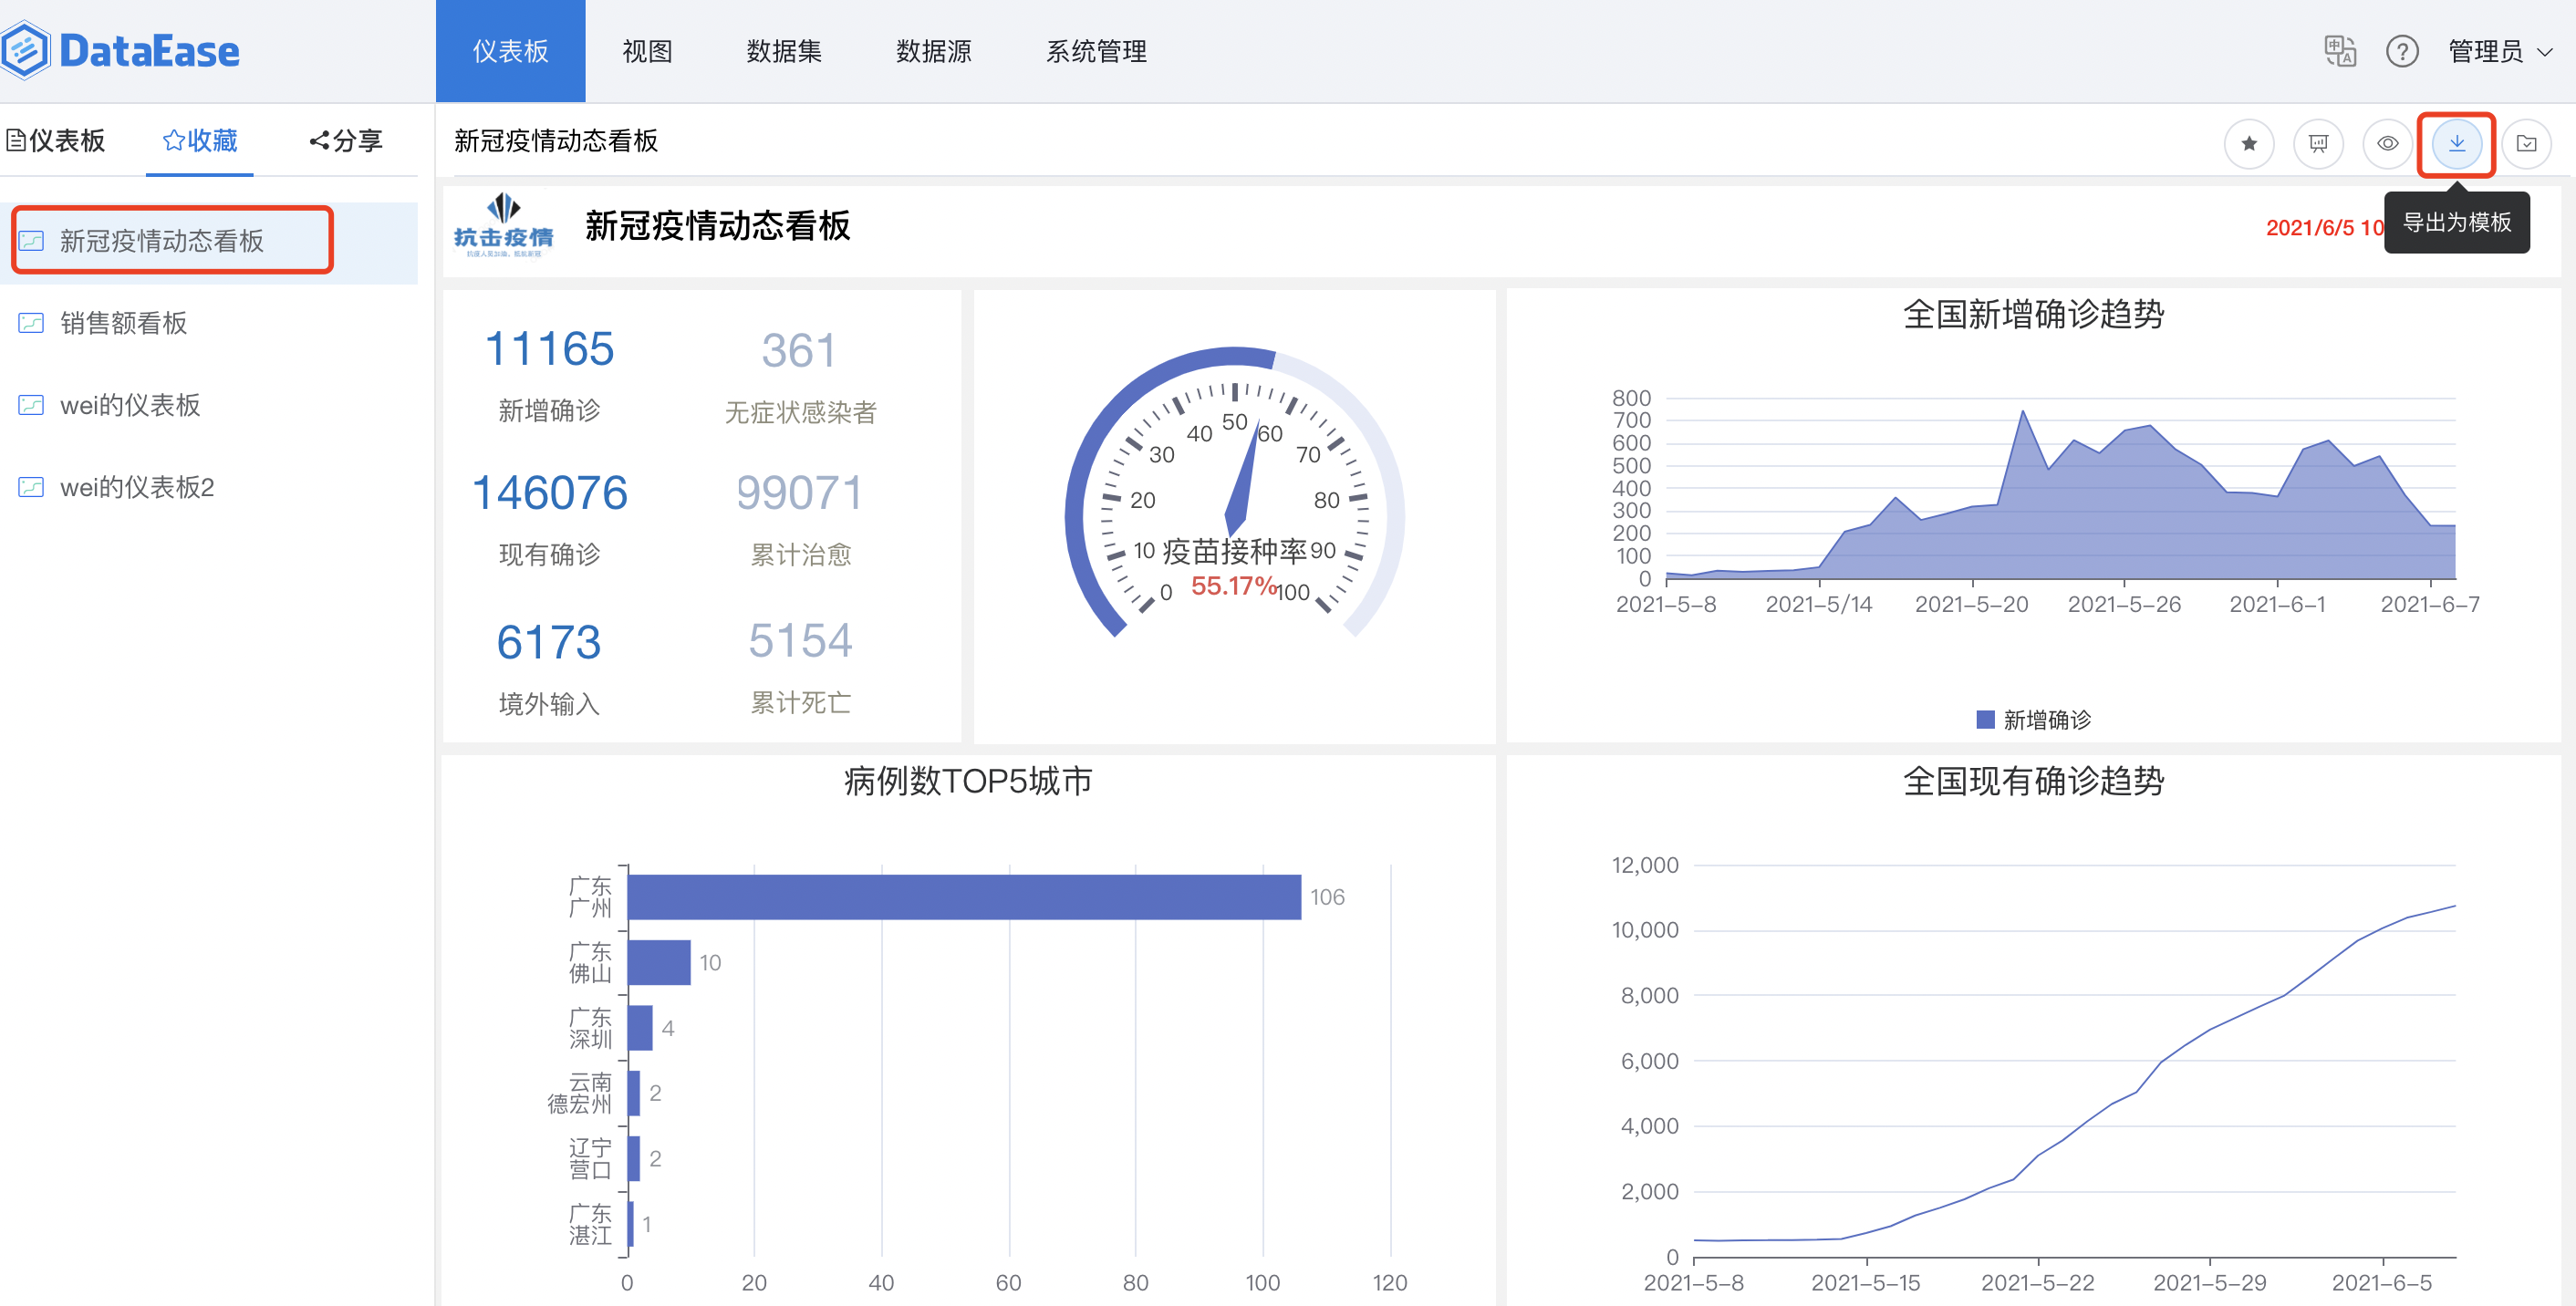Open 销售额看板 in favorites list

tap(209, 323)
